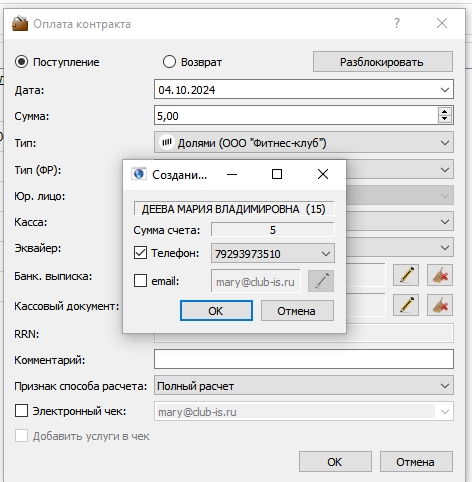
Task: Click the email field showing mary@club-is.ru in the dialog
Action: (x=256, y=282)
